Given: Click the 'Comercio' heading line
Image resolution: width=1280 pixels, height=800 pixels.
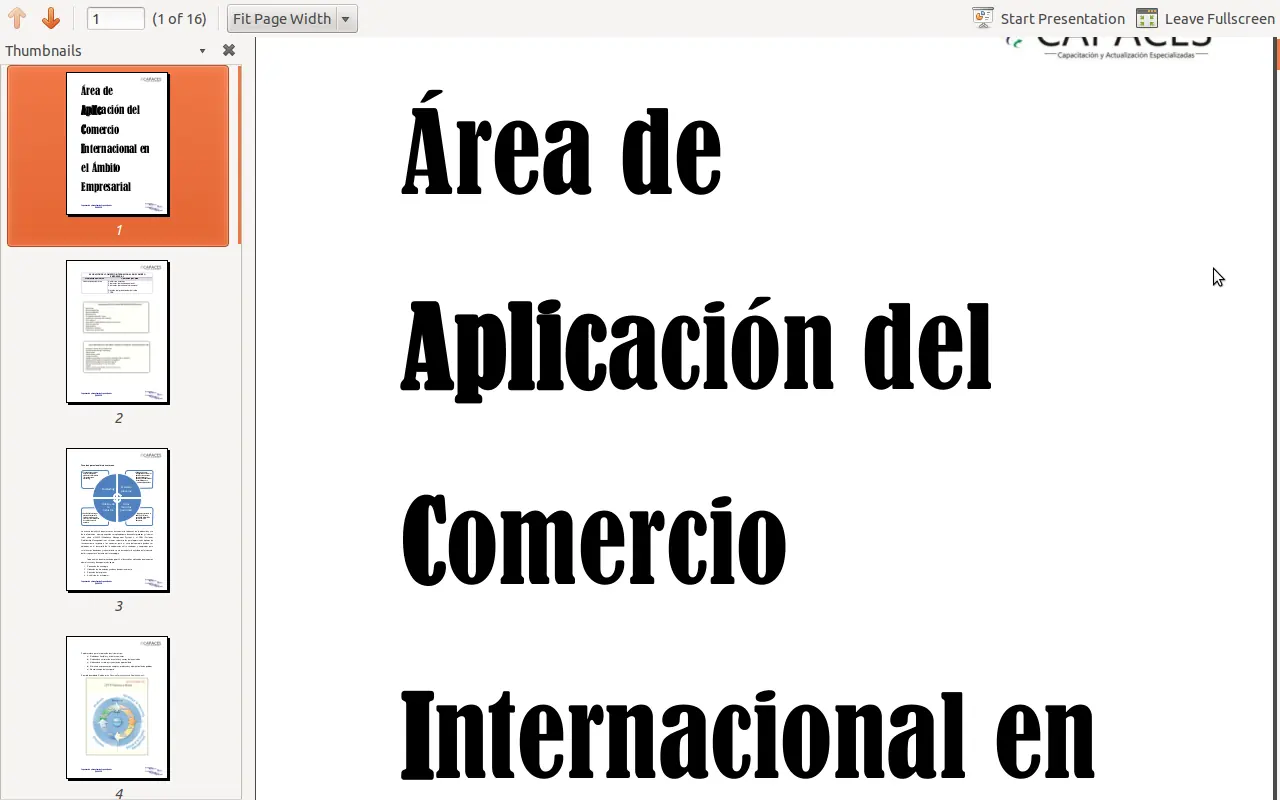Looking at the screenshot, I should (593, 540).
